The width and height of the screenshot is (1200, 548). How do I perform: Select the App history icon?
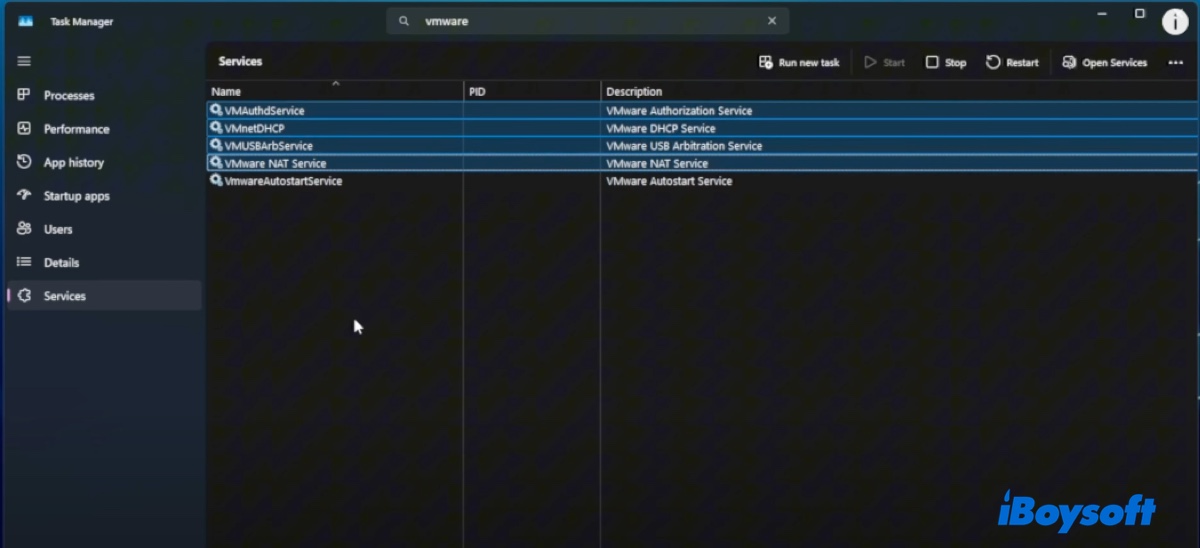25,162
